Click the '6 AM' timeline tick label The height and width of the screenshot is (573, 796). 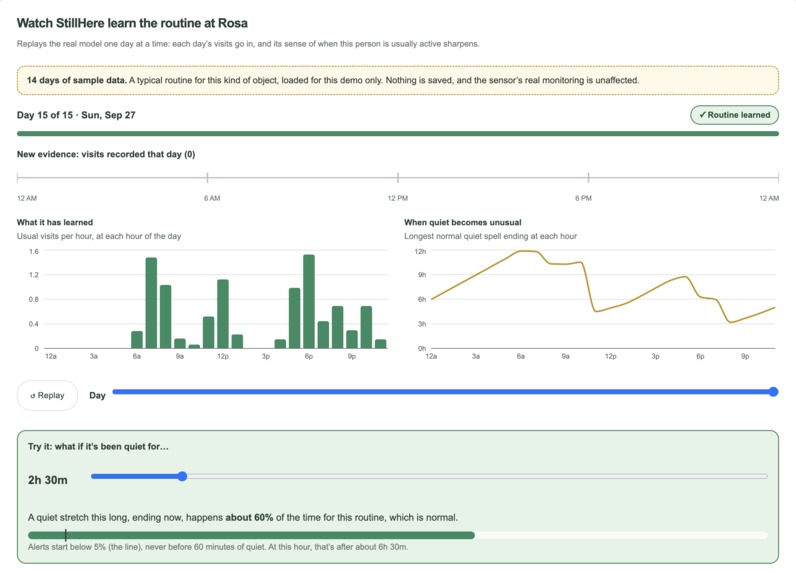tap(212, 198)
